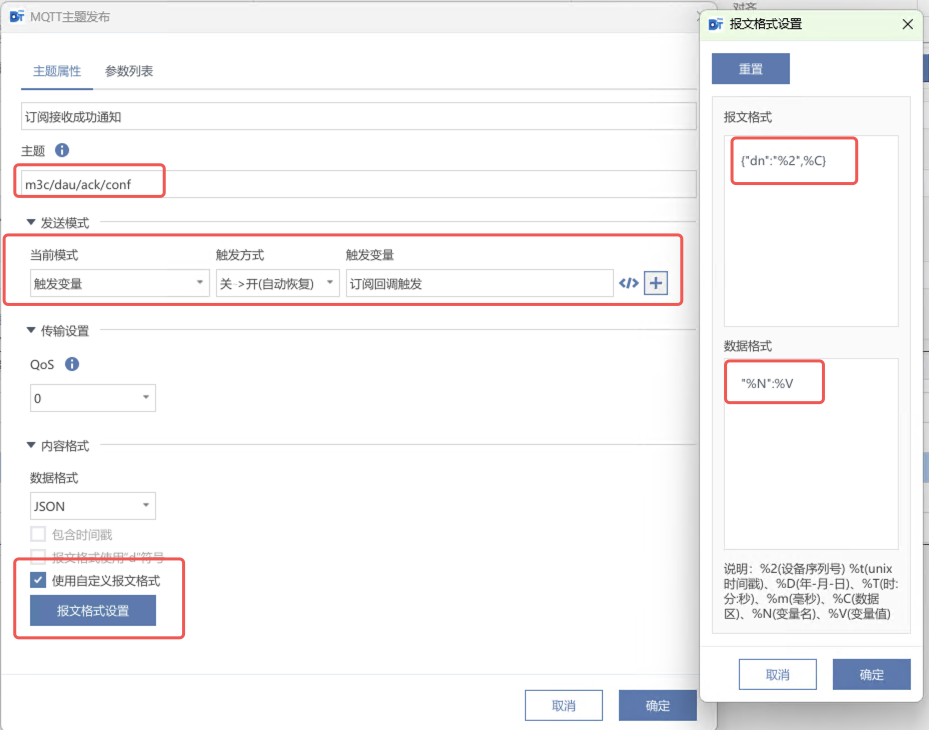Open the 触发方式 dropdown

click(277, 284)
